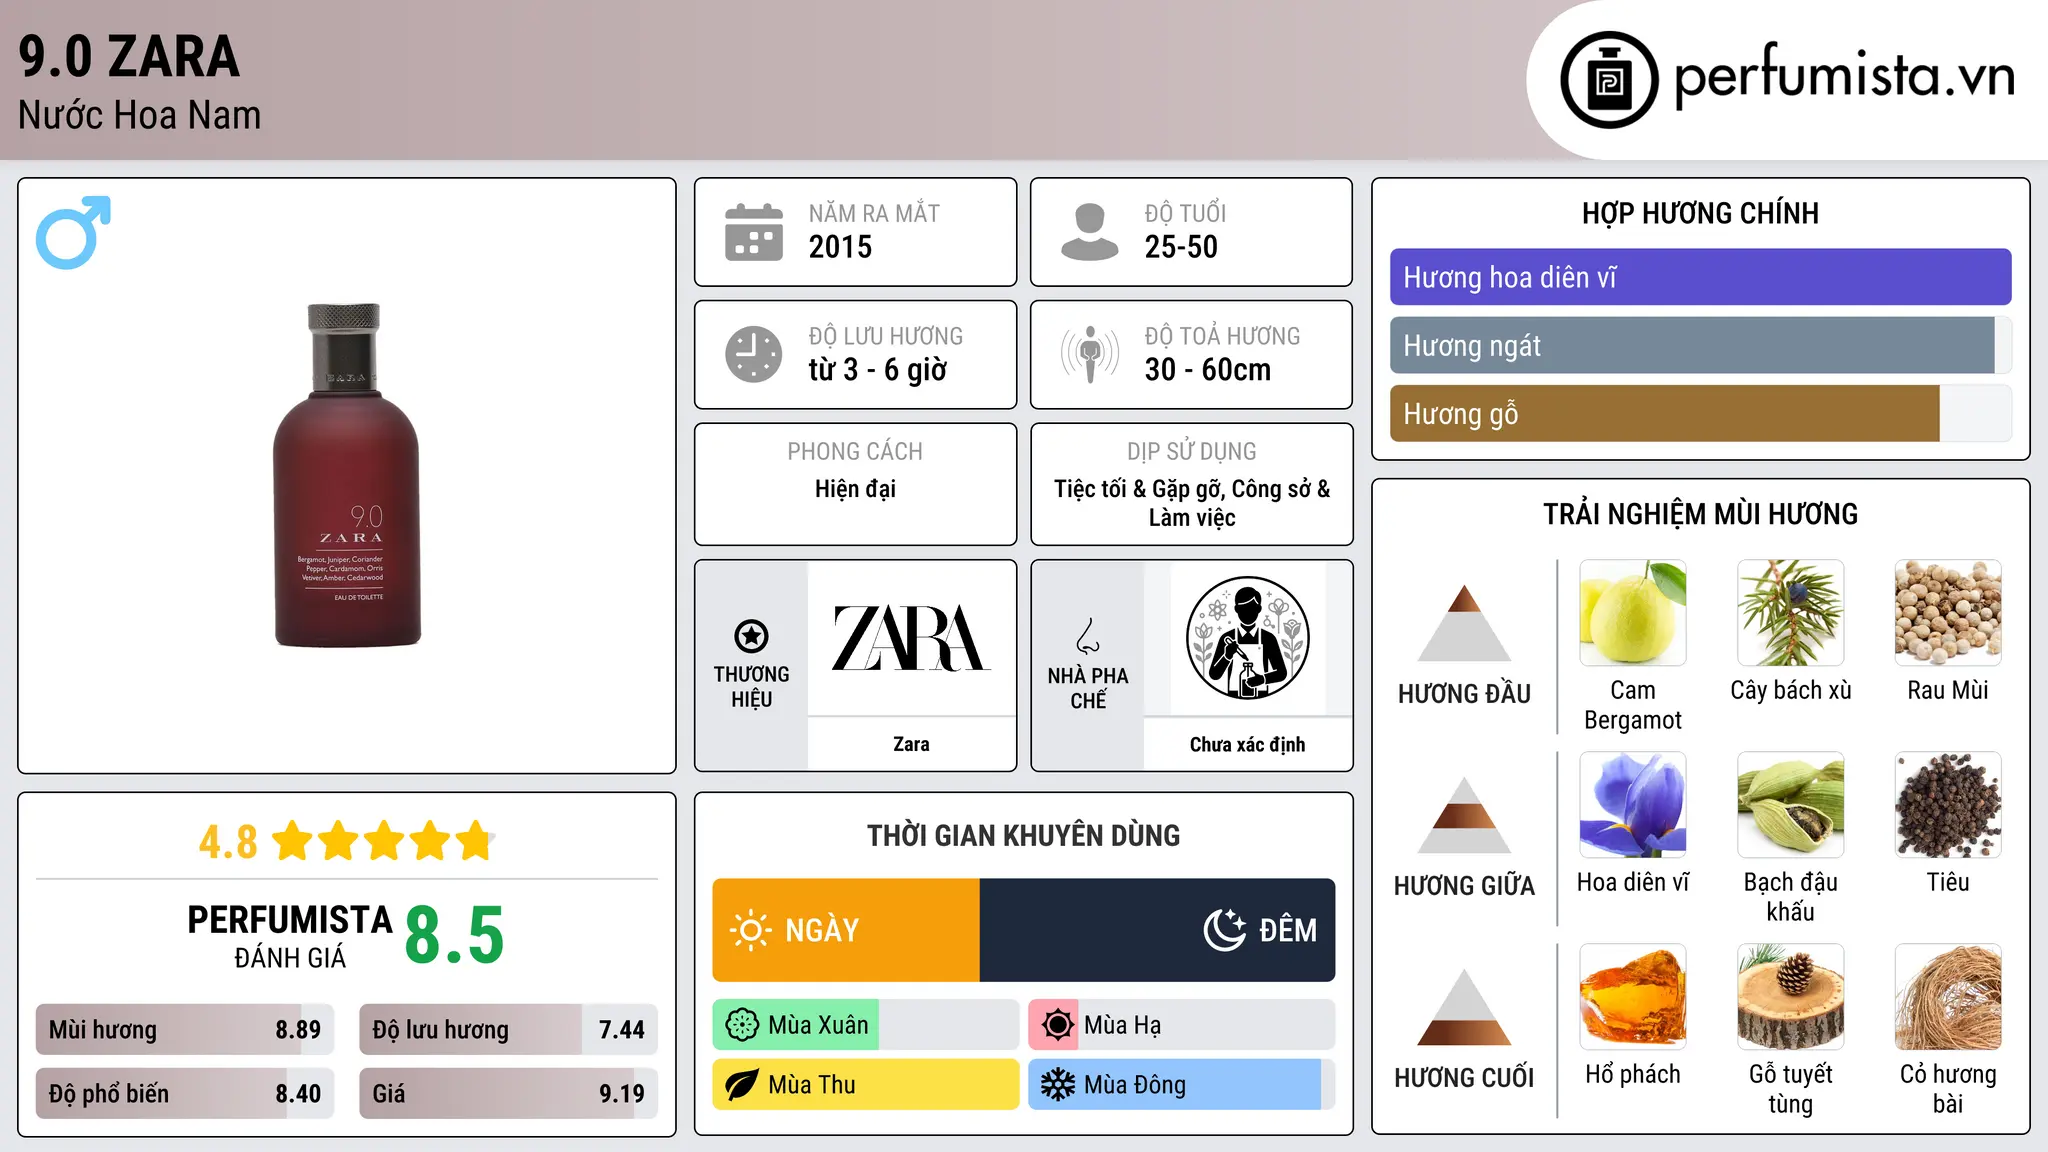Viewport: 2048px width, 1152px height.
Task: Click the star badge icon above Thương hiệu
Action: click(751, 636)
